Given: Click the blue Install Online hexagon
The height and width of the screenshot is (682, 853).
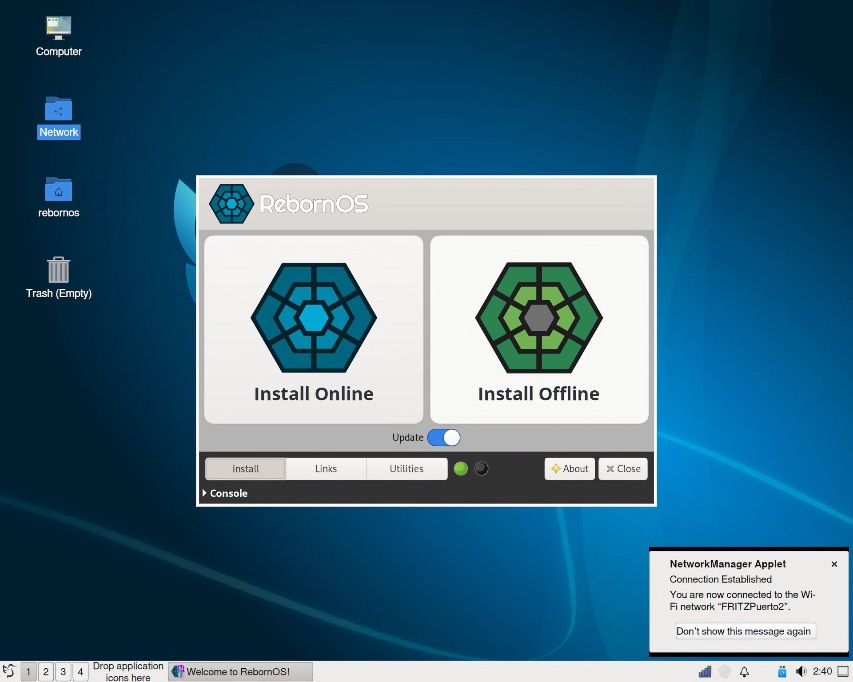Looking at the screenshot, I should pos(313,318).
